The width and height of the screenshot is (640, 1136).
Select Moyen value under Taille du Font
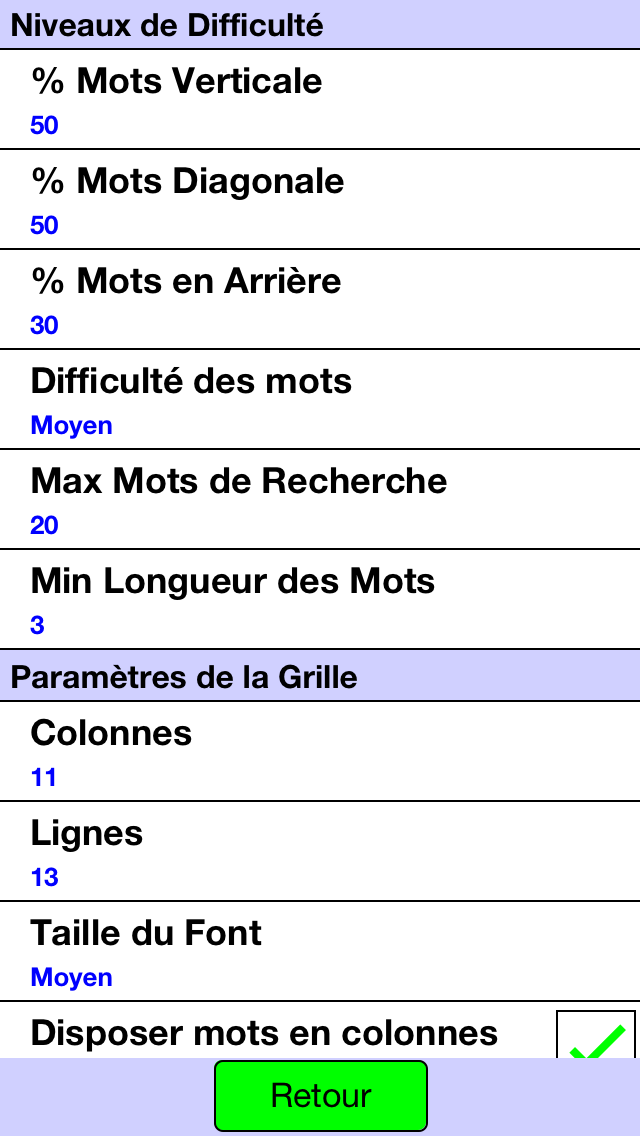click(72, 978)
